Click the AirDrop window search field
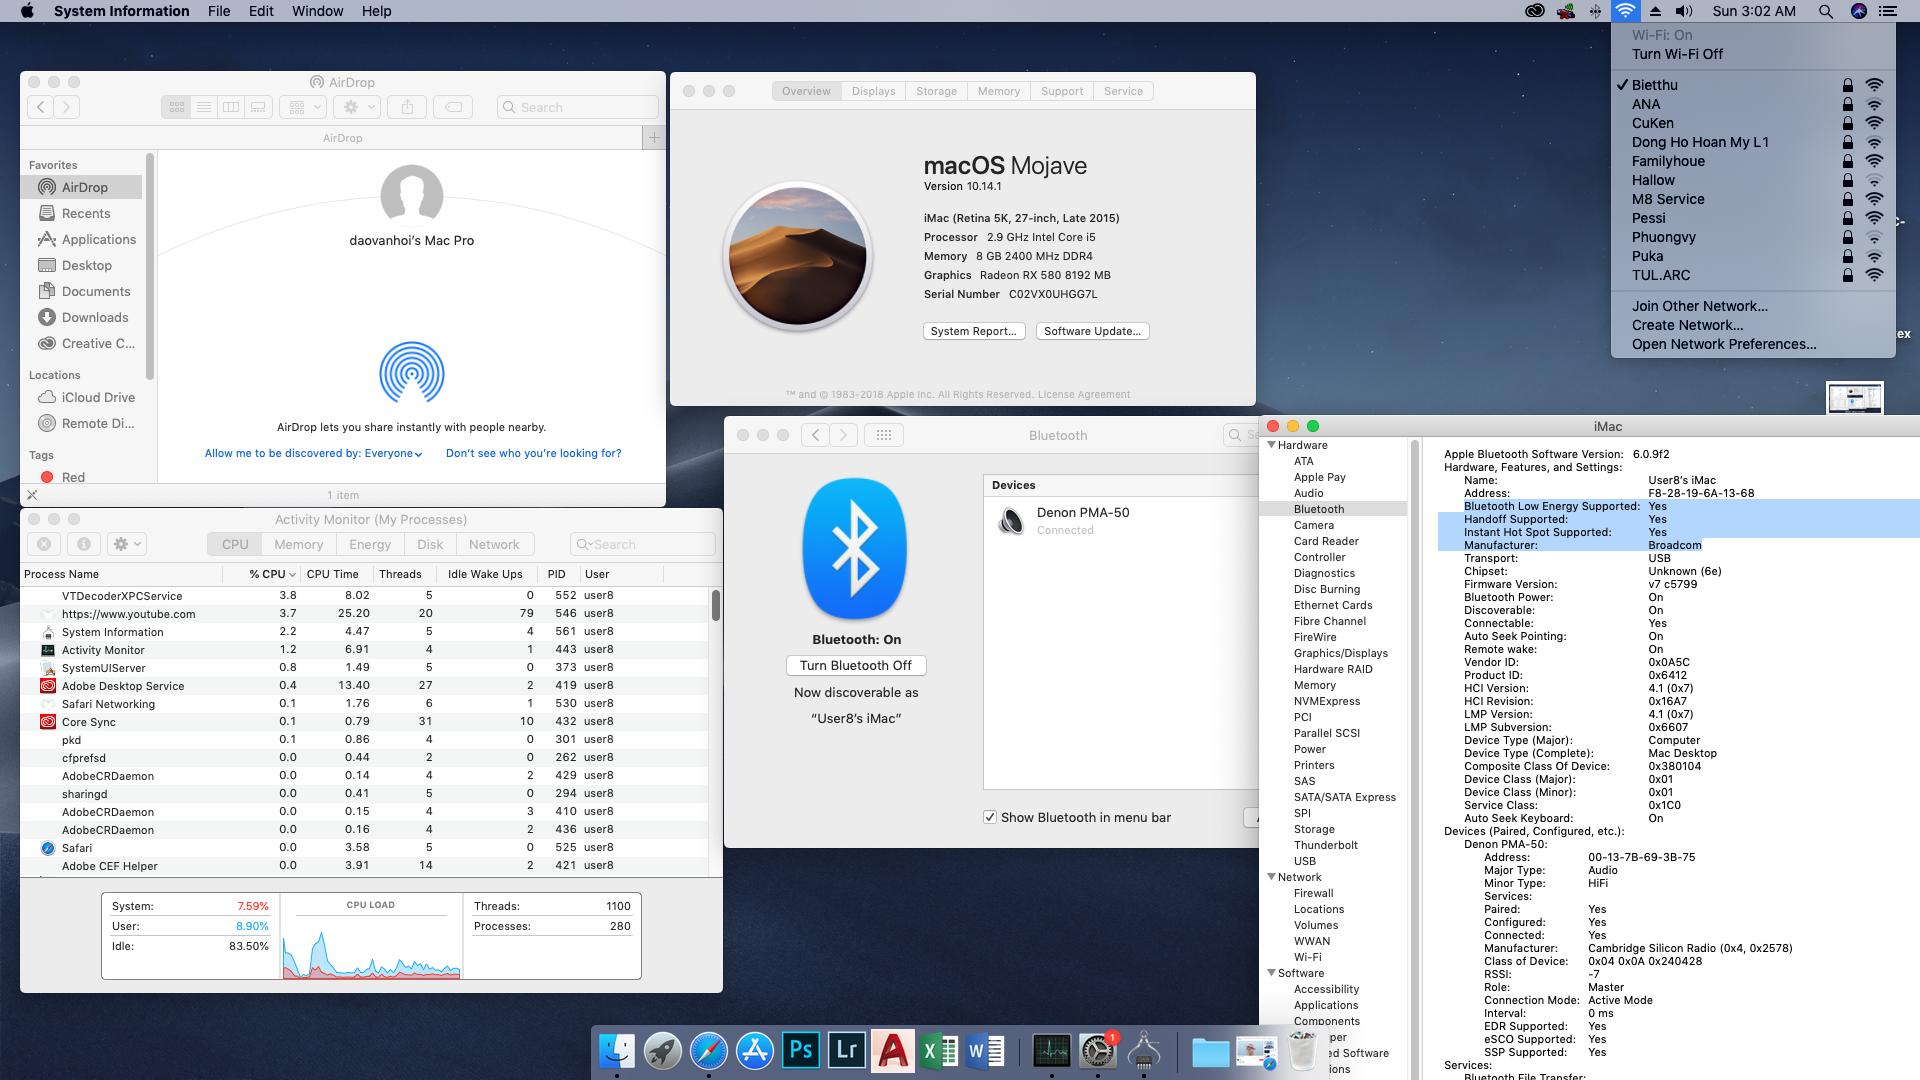This screenshot has height=1080, width=1920. [x=577, y=107]
